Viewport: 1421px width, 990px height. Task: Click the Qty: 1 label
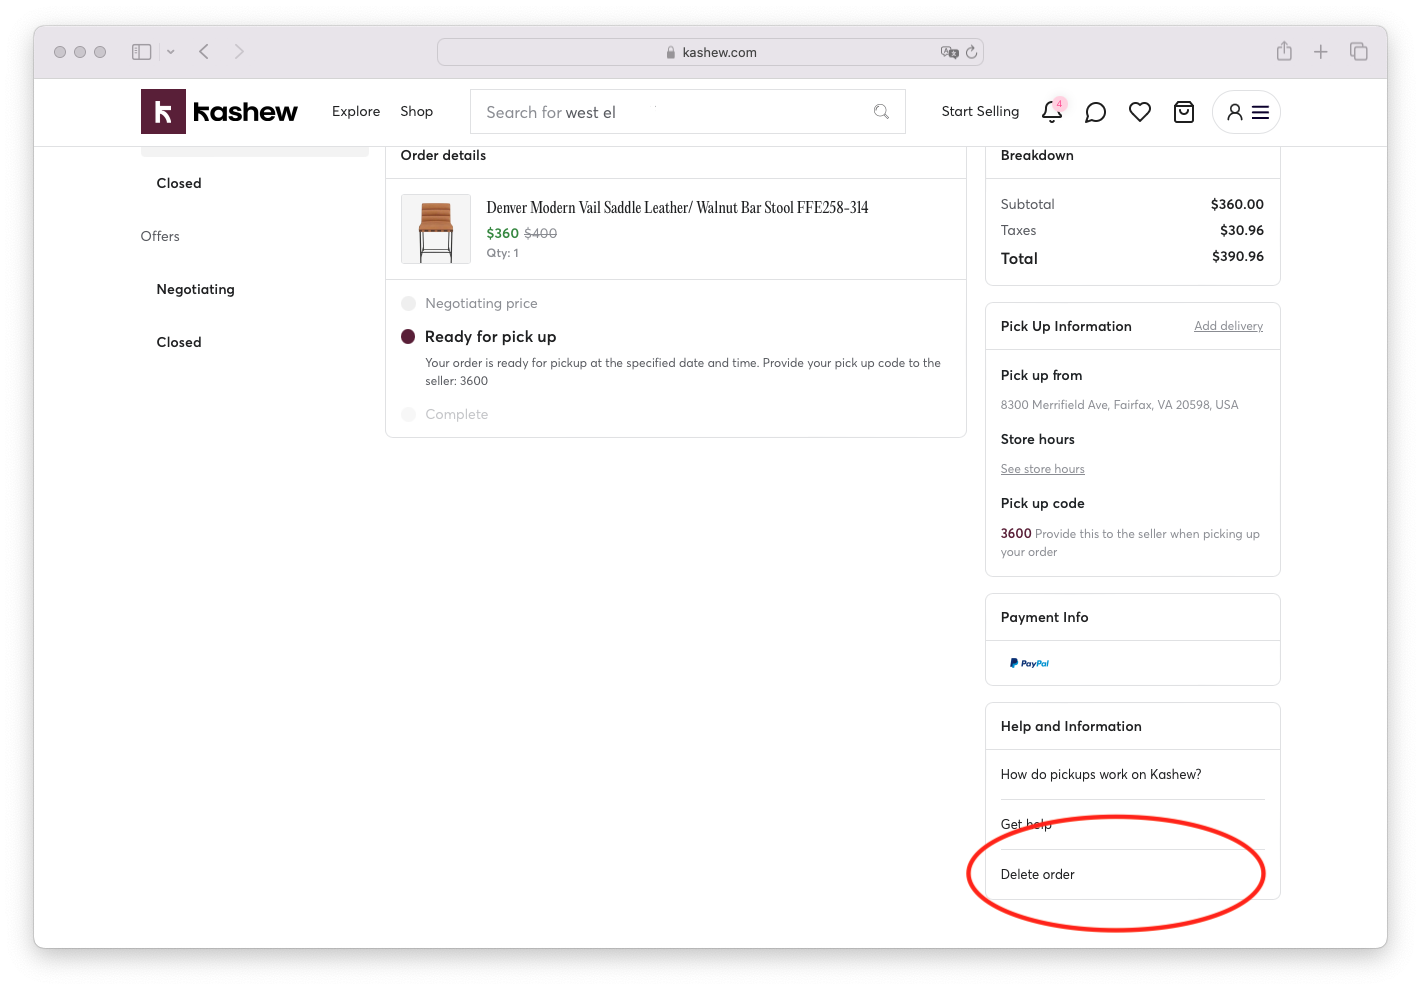click(503, 253)
